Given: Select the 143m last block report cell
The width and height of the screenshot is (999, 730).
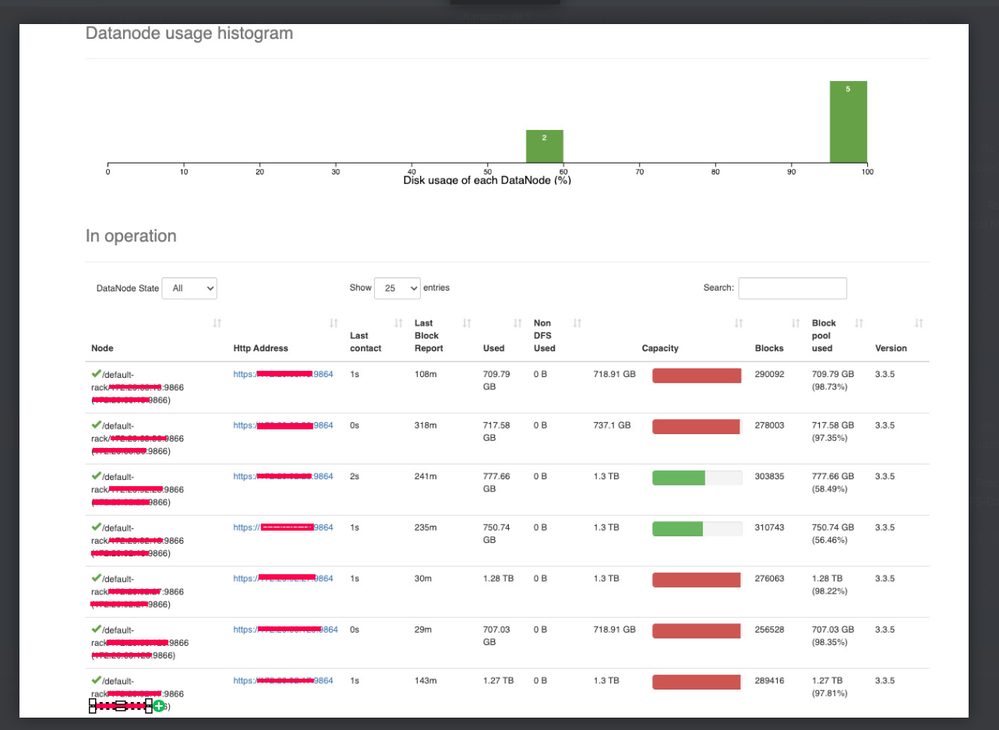Looking at the screenshot, I should coord(426,680).
